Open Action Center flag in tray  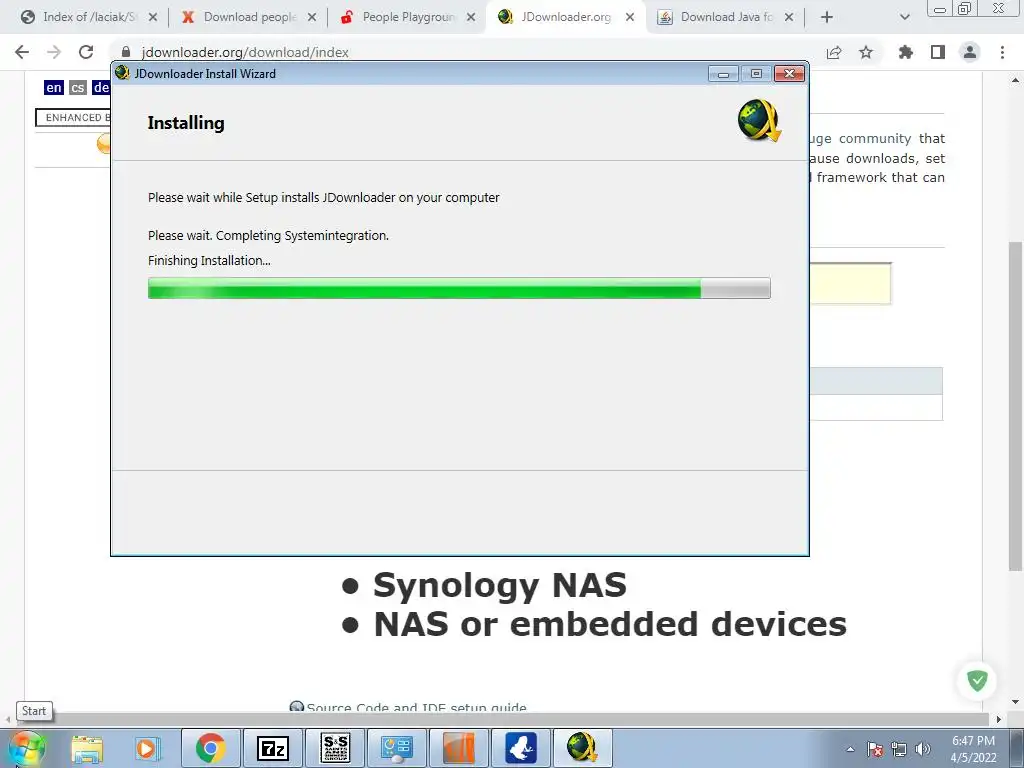[875, 749]
